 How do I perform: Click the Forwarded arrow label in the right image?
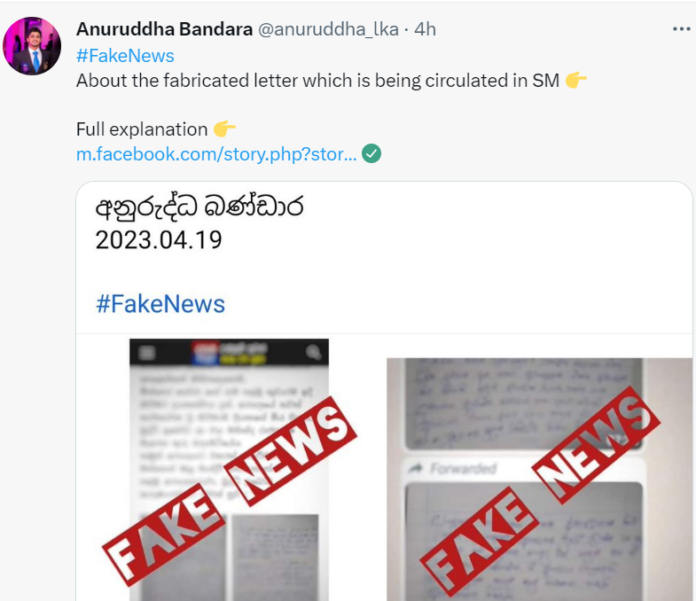[x=453, y=468]
